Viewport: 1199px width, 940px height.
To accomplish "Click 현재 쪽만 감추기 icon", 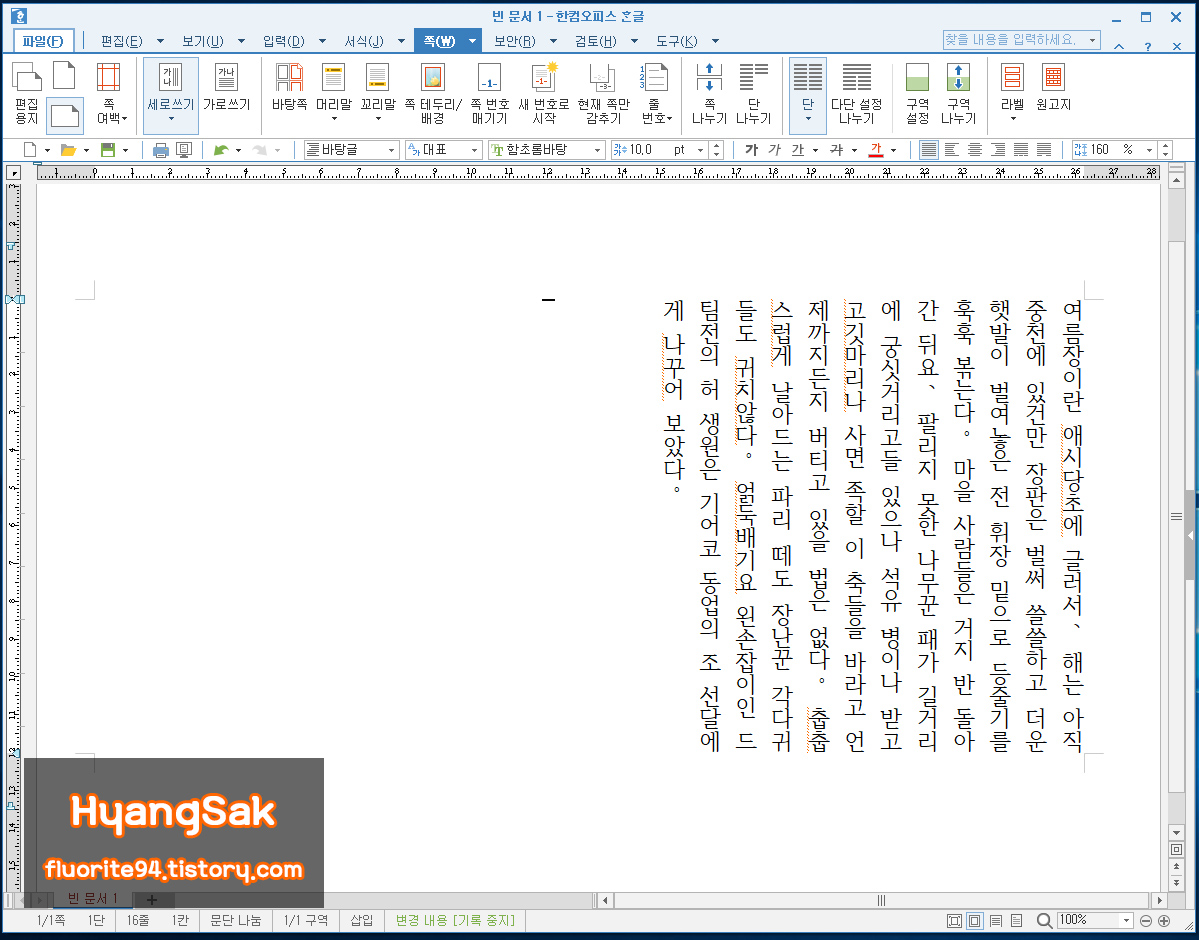I will coord(603,93).
